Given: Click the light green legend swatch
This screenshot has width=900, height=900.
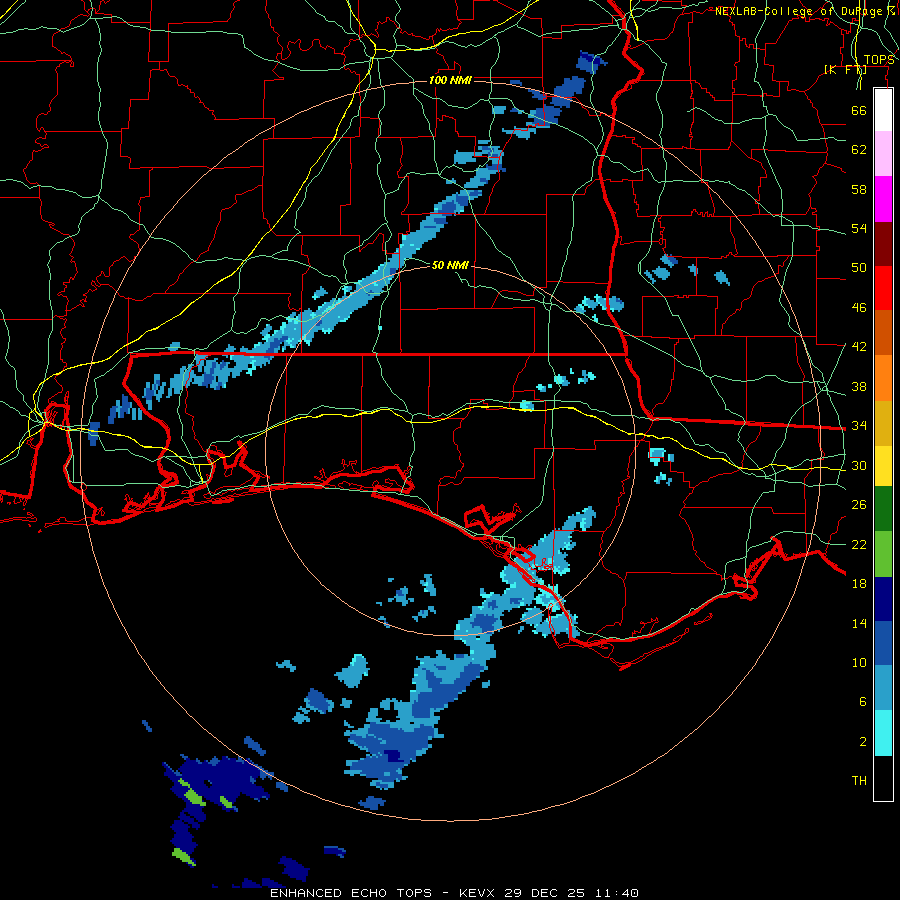Looking at the screenshot, I should [883, 554].
